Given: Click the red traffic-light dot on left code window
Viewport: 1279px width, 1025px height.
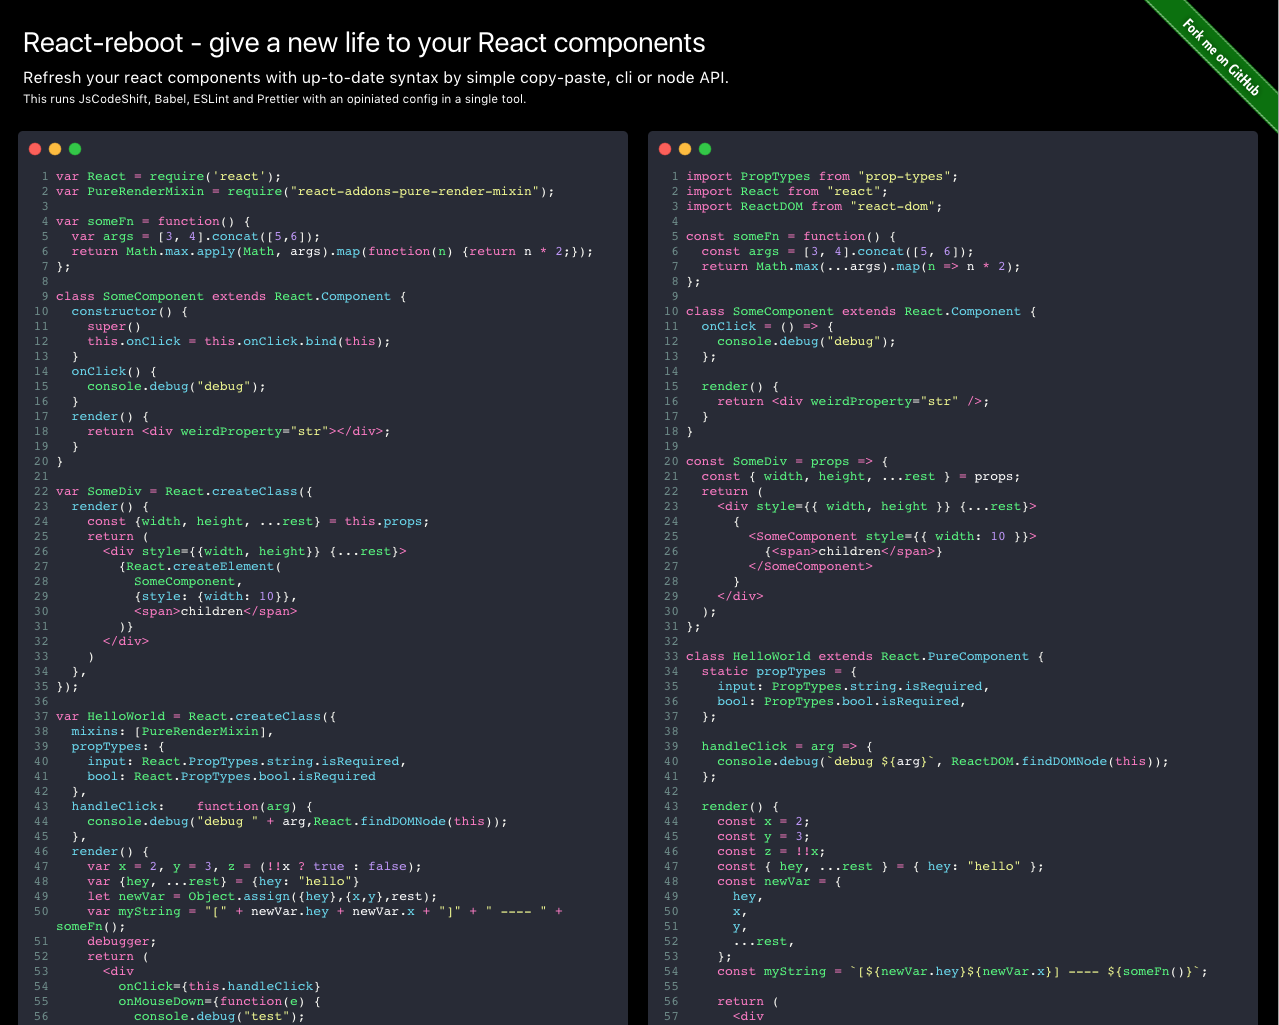Looking at the screenshot, I should (x=35, y=148).
